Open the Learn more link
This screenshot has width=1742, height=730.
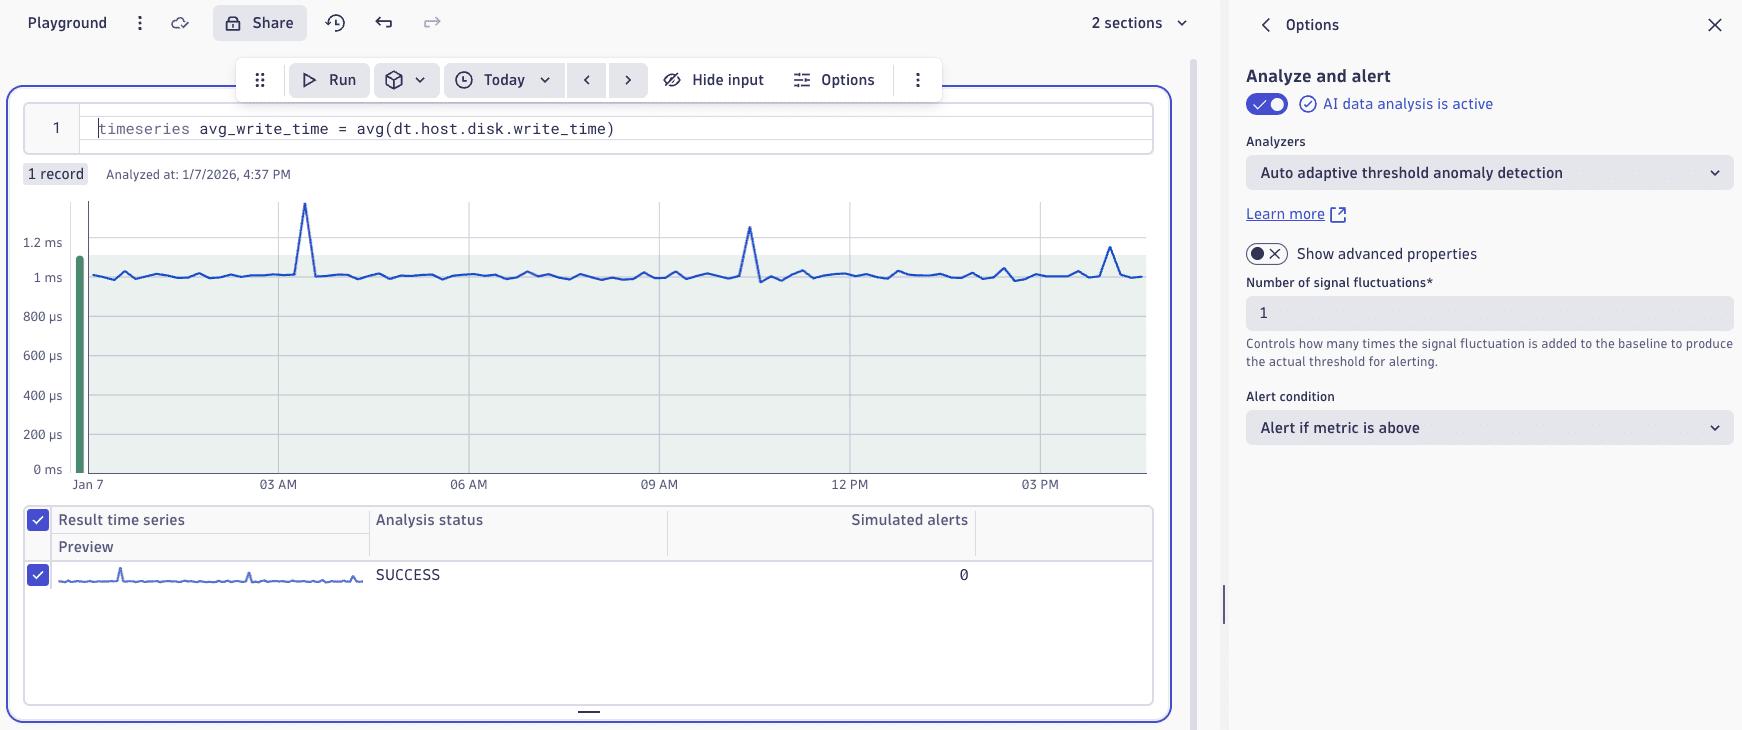coord(1296,214)
